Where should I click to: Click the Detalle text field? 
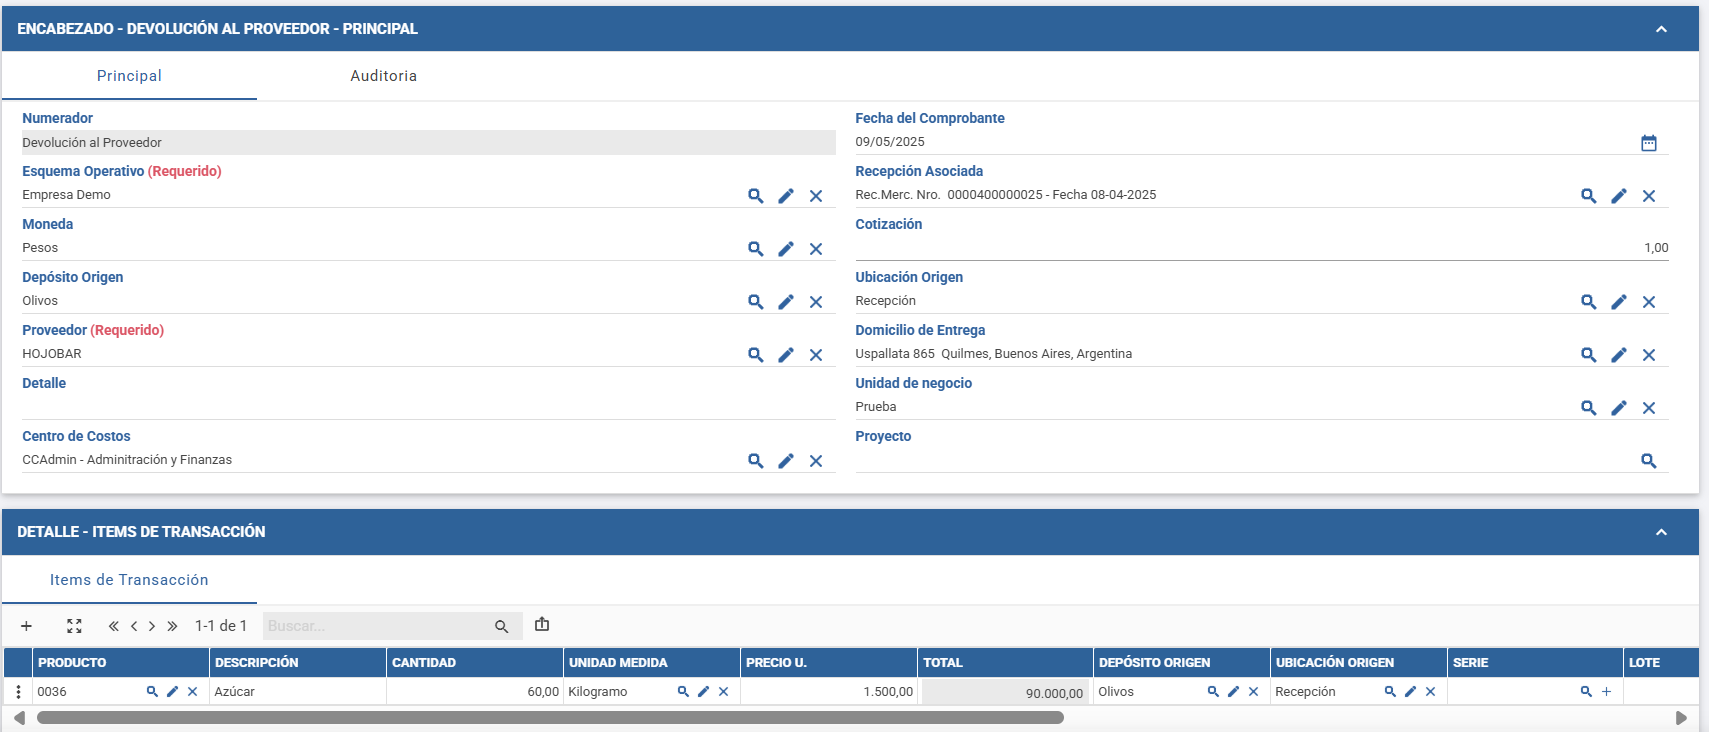point(428,407)
